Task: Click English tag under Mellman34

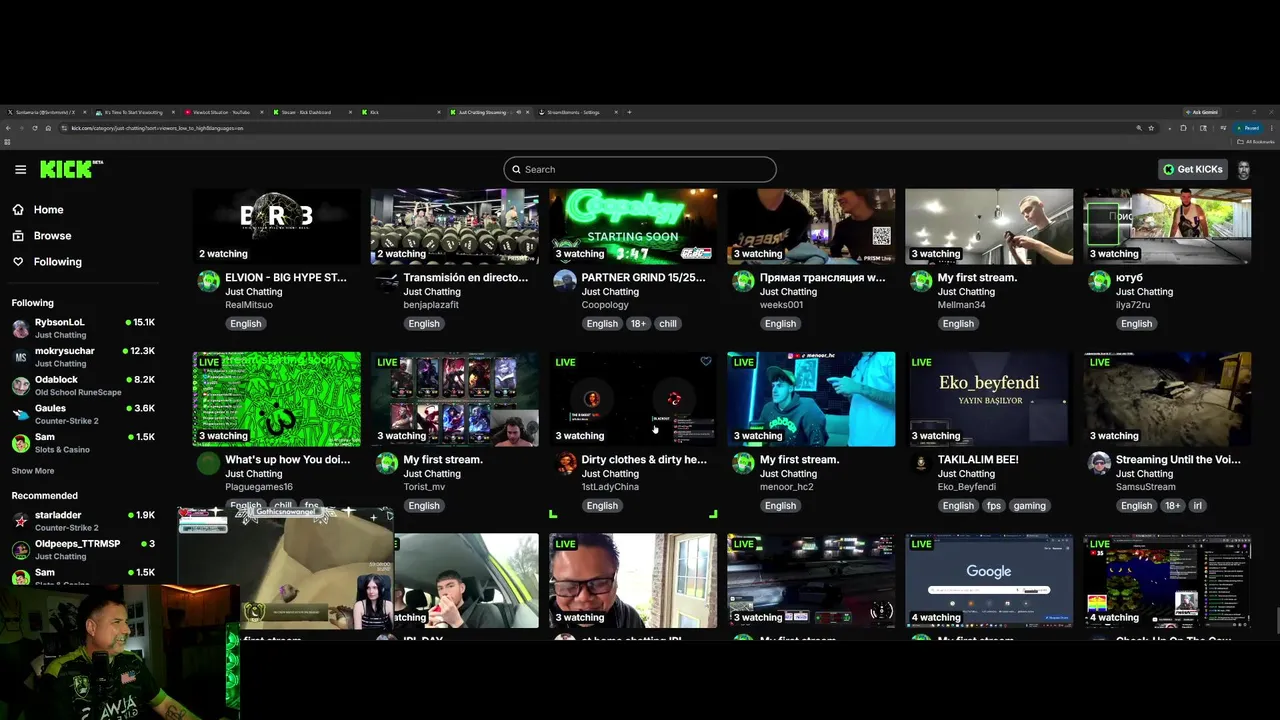Action: (x=958, y=324)
